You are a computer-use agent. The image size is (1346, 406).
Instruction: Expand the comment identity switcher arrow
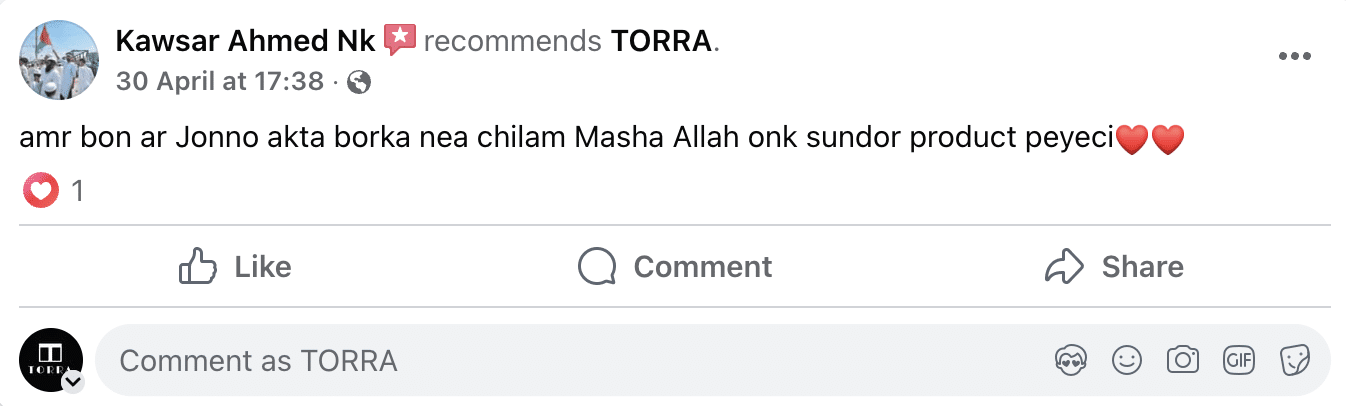(x=73, y=382)
